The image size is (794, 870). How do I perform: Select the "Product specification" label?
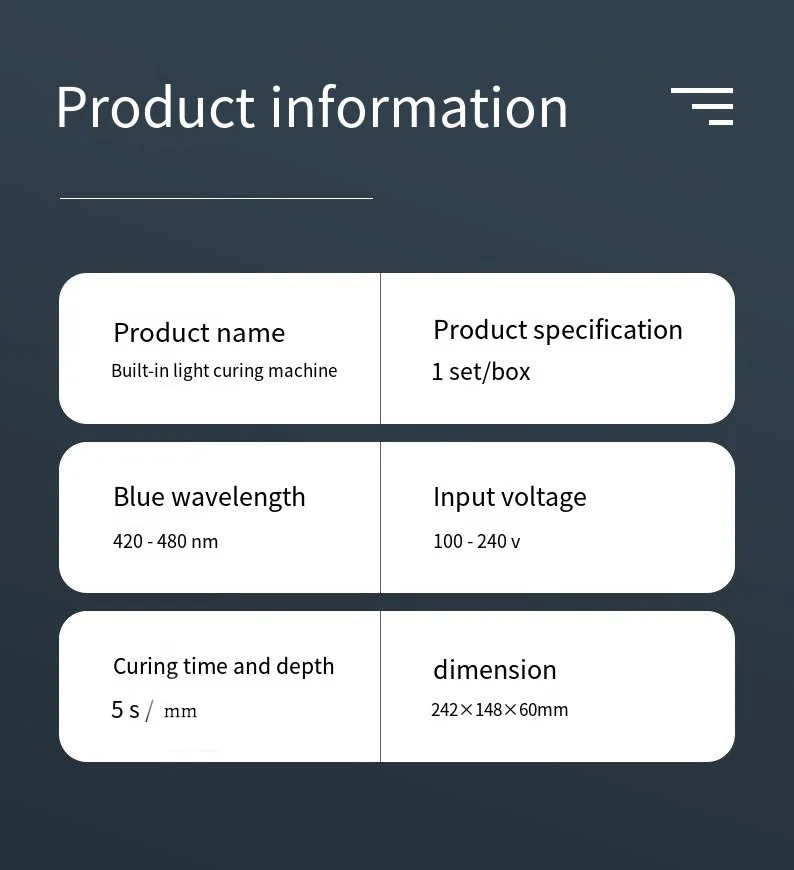(557, 330)
